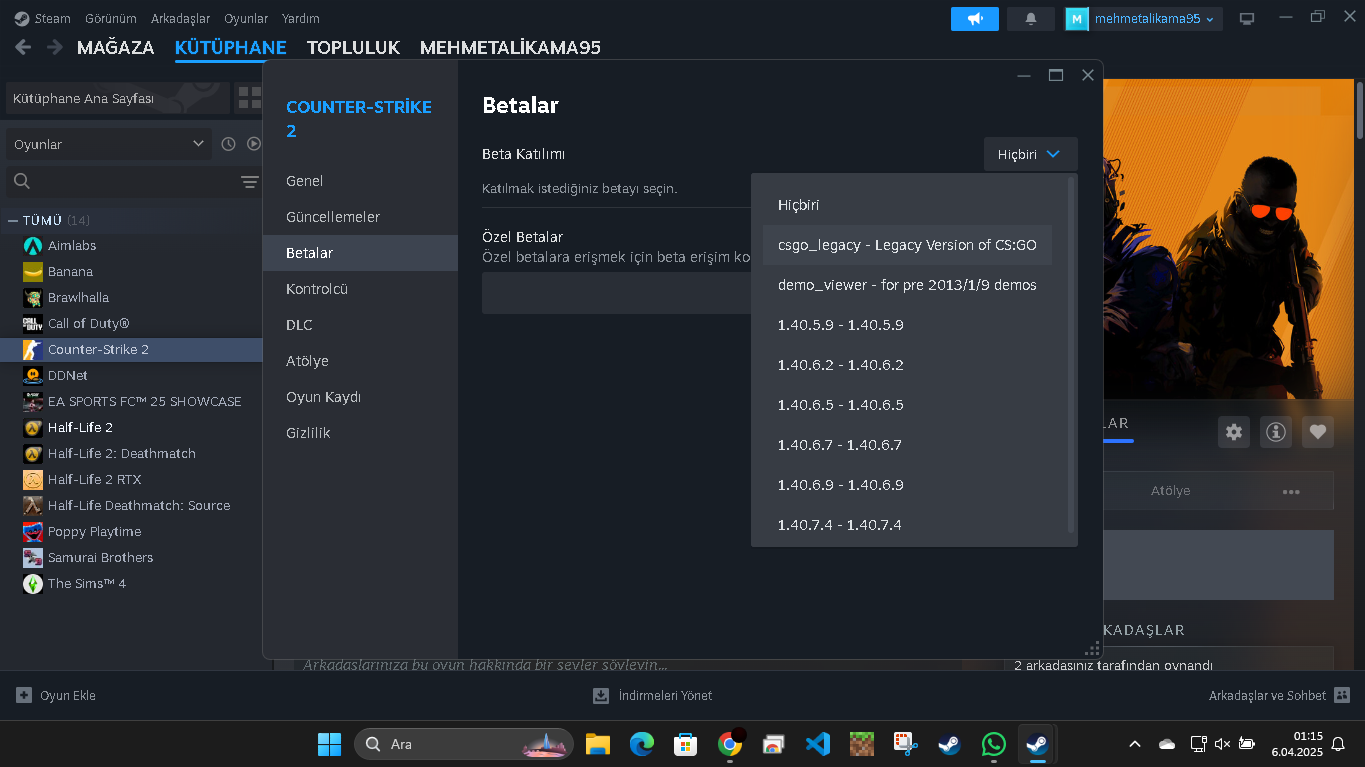Collapse the TÜMÜ game category

(13, 220)
